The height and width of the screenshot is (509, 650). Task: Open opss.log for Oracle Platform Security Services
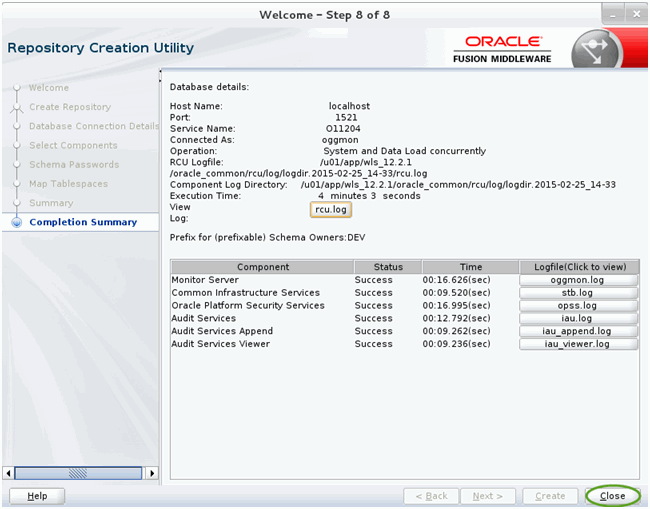point(578,306)
